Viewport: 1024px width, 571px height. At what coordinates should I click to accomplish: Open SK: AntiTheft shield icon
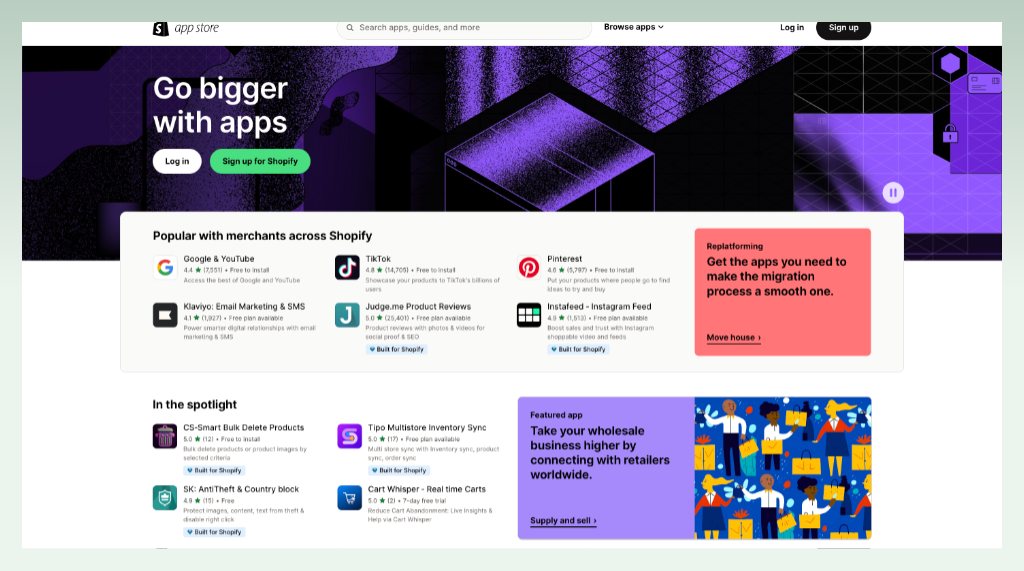[165, 498]
